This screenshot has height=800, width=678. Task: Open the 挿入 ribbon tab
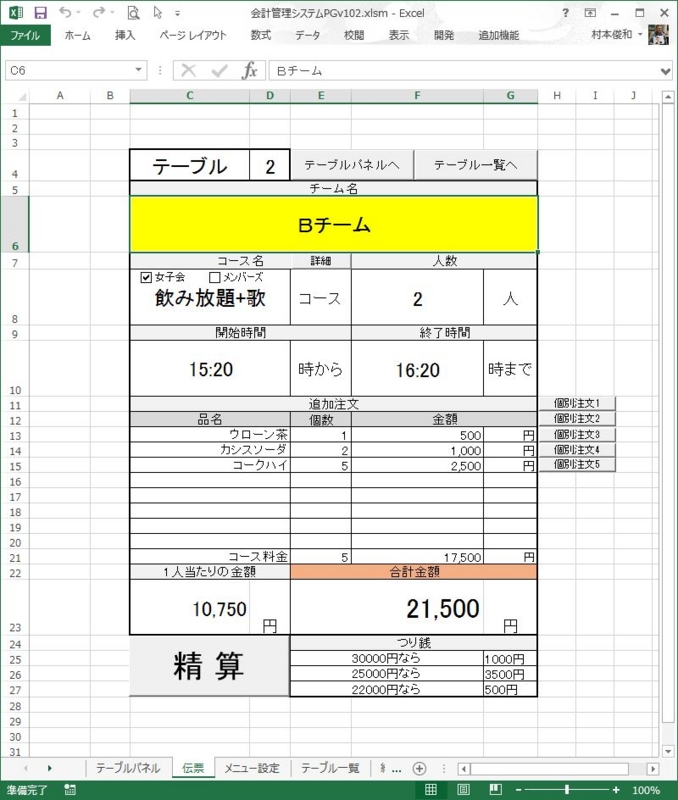(x=125, y=35)
